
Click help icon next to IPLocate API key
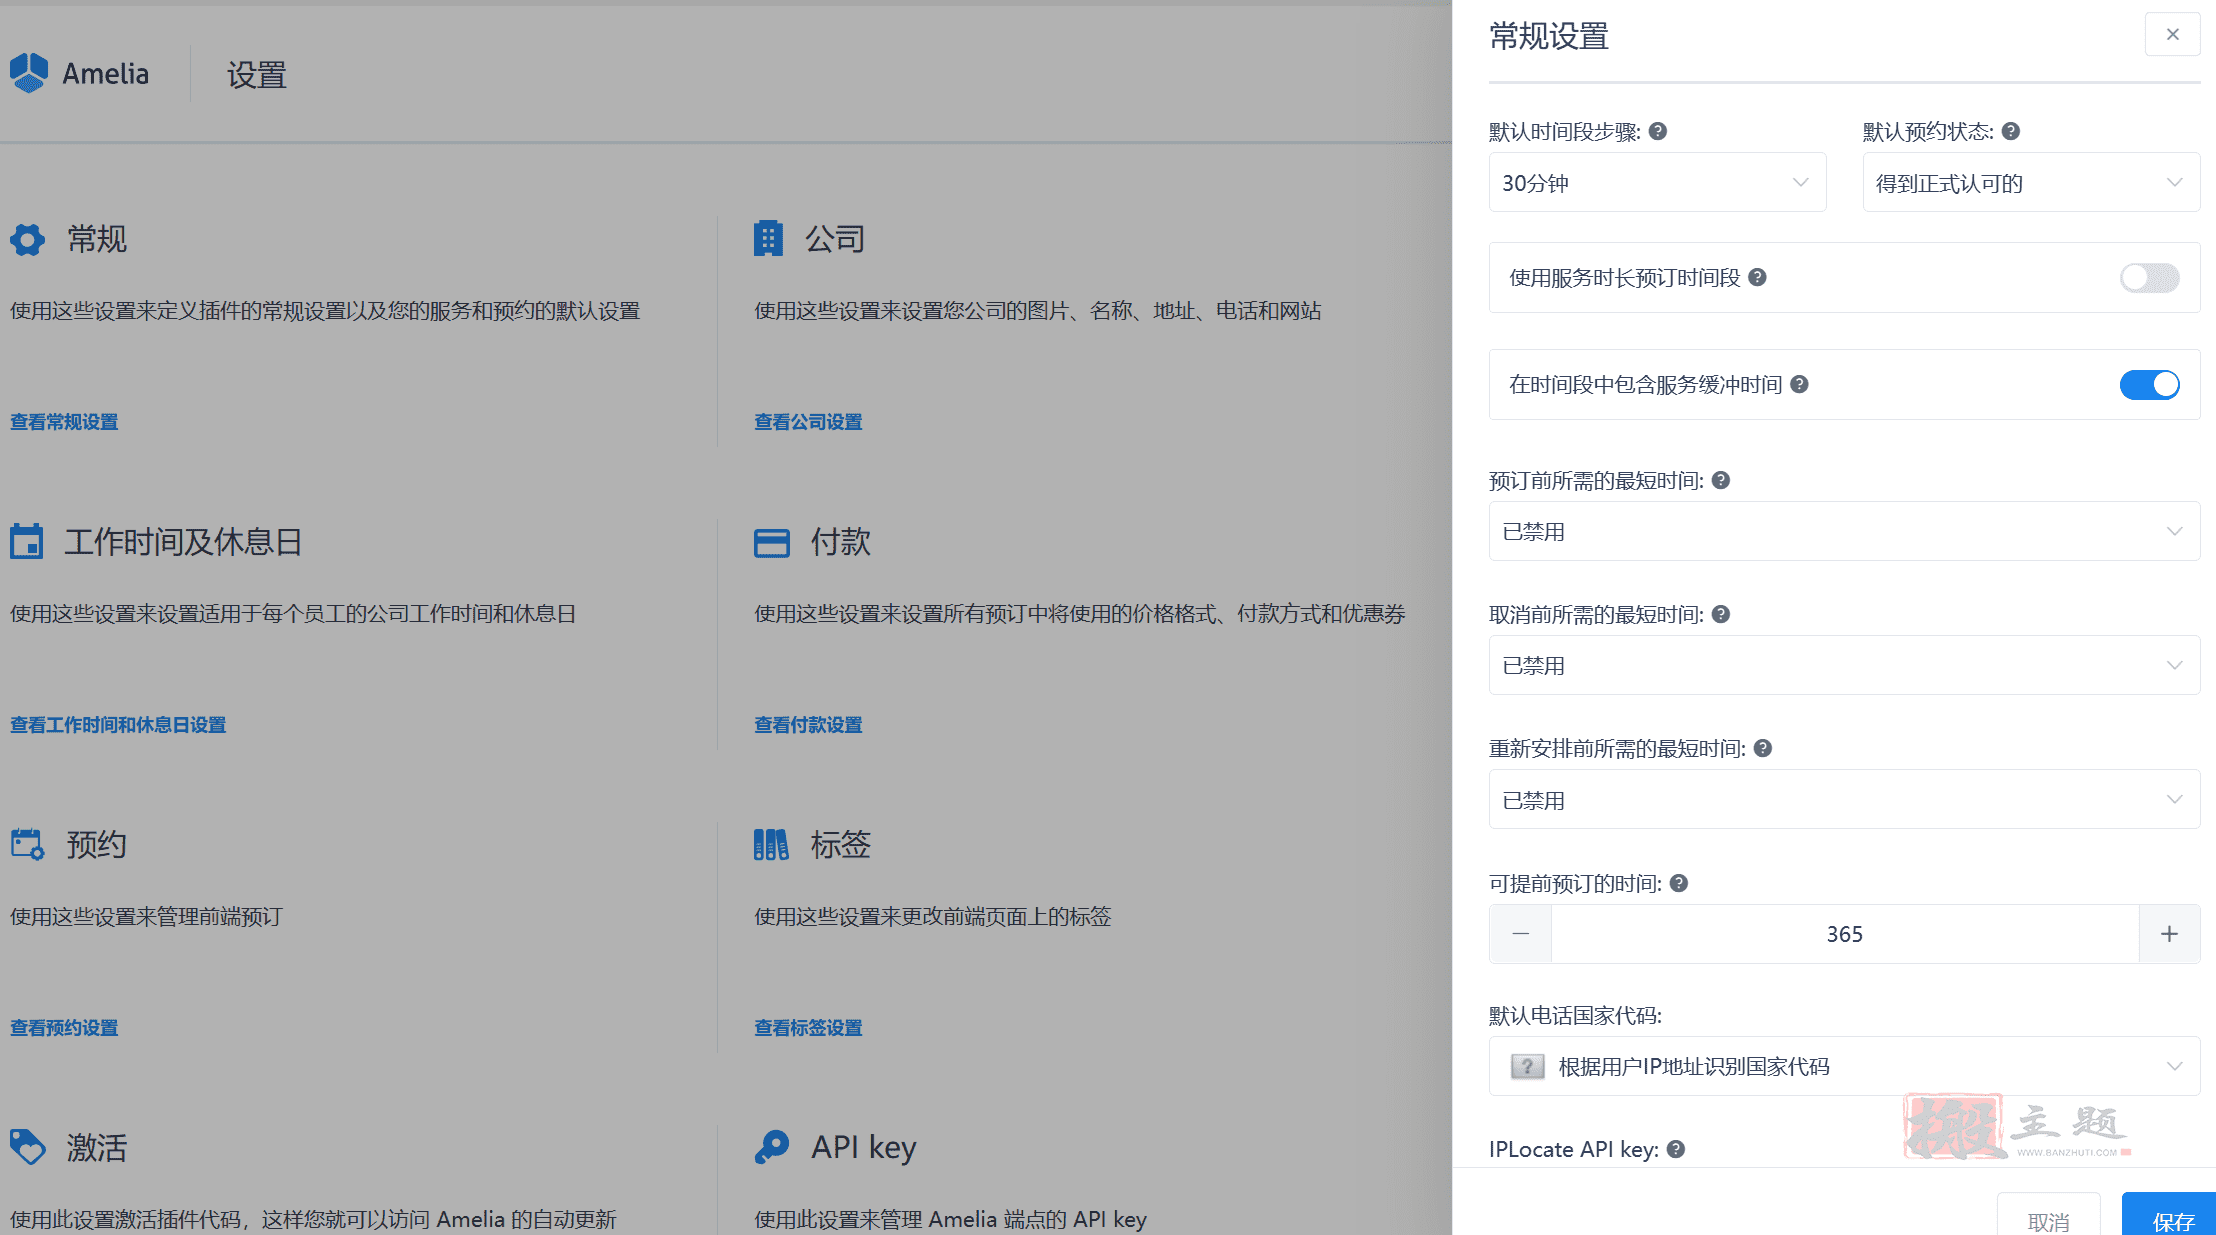(x=1676, y=1149)
